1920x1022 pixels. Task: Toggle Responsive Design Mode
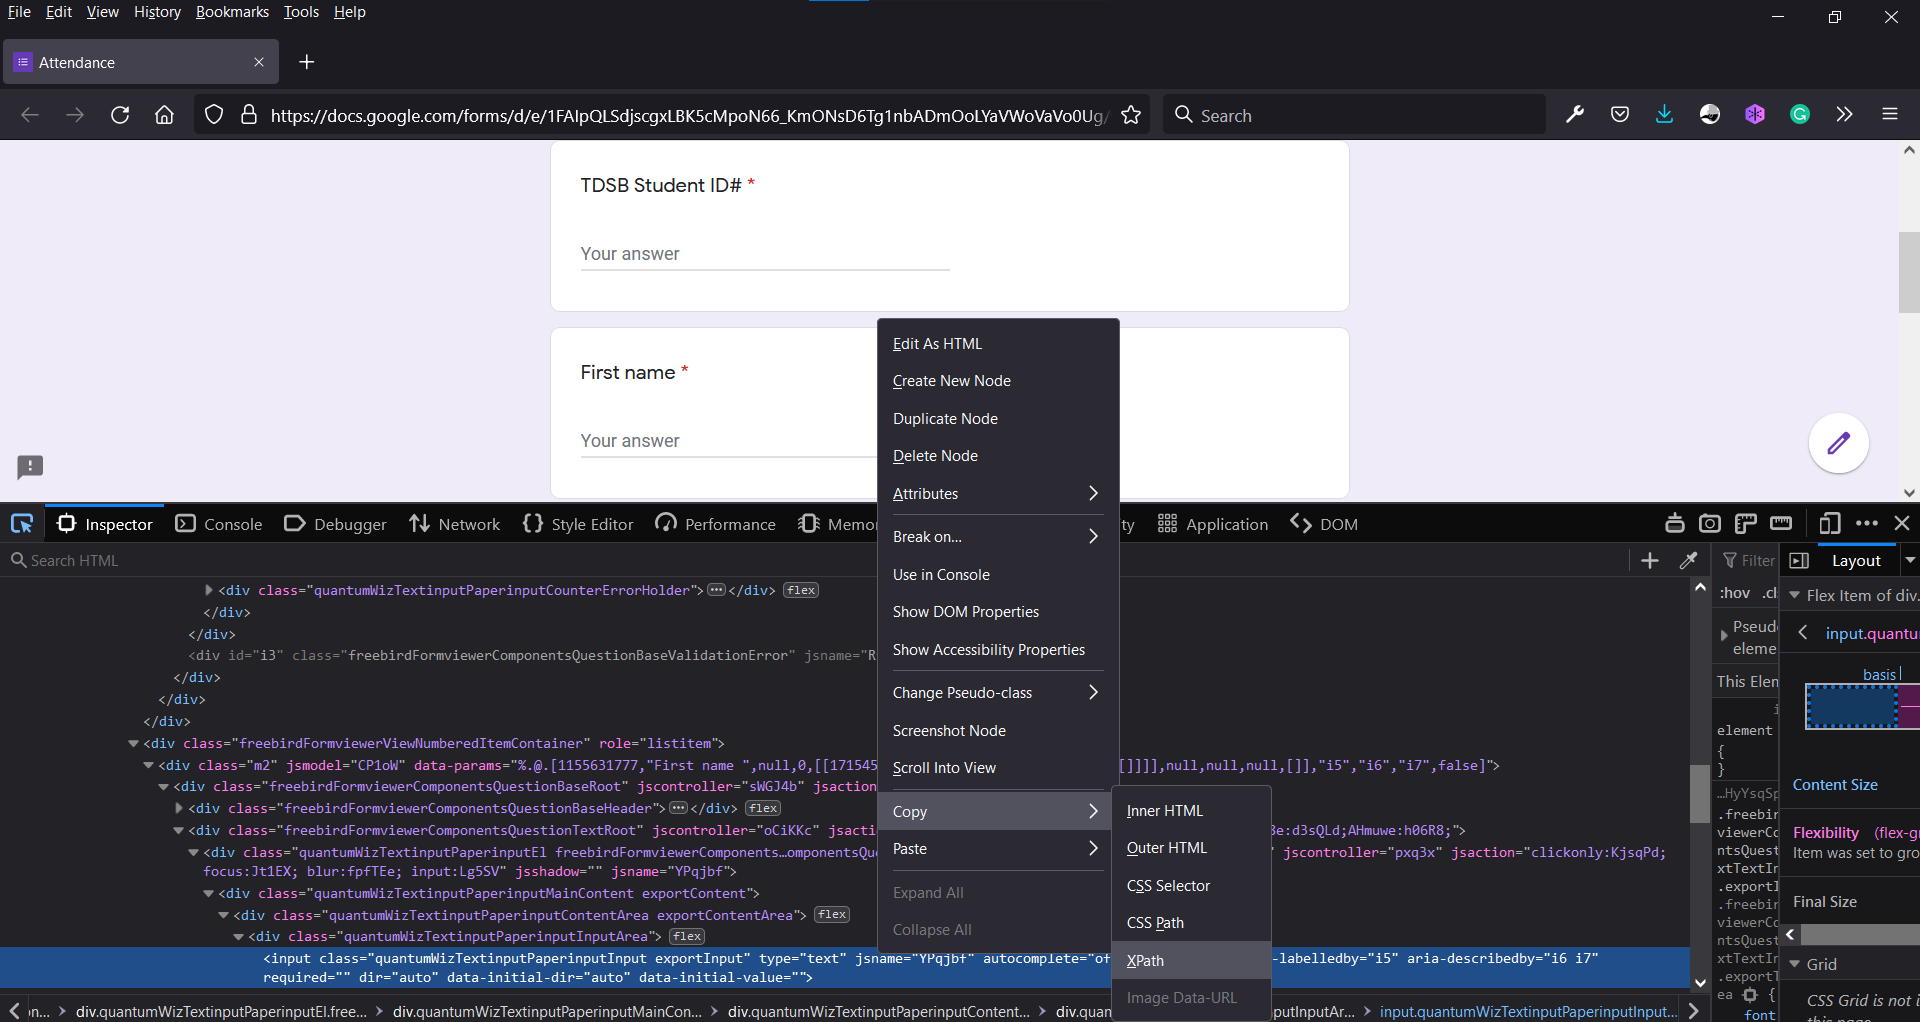[1831, 523]
